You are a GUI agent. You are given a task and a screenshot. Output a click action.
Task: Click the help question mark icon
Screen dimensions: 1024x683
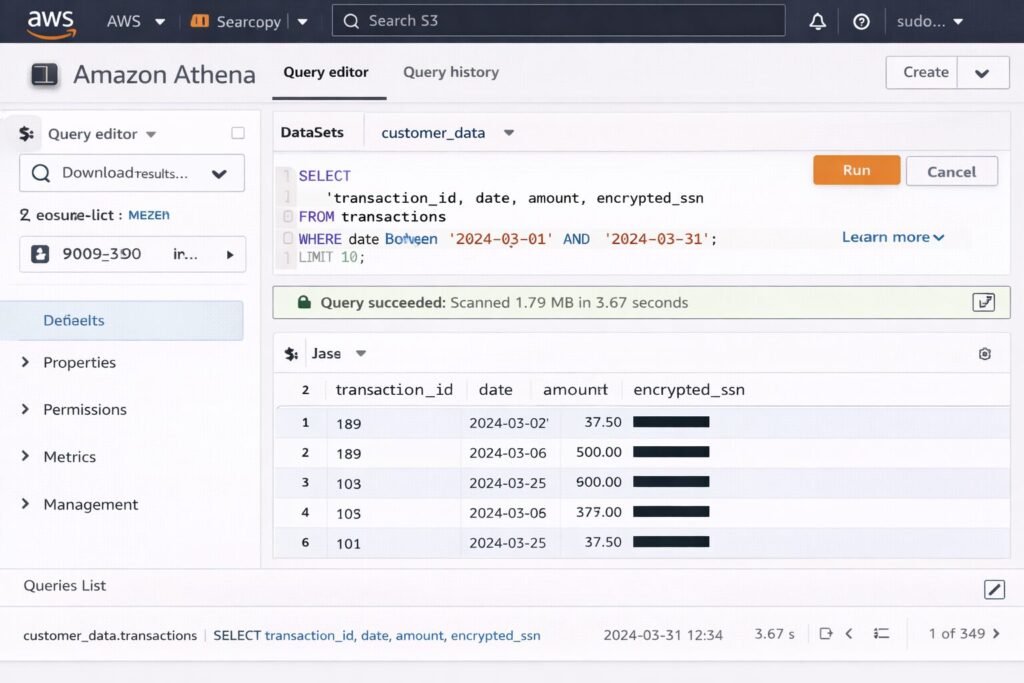861,22
